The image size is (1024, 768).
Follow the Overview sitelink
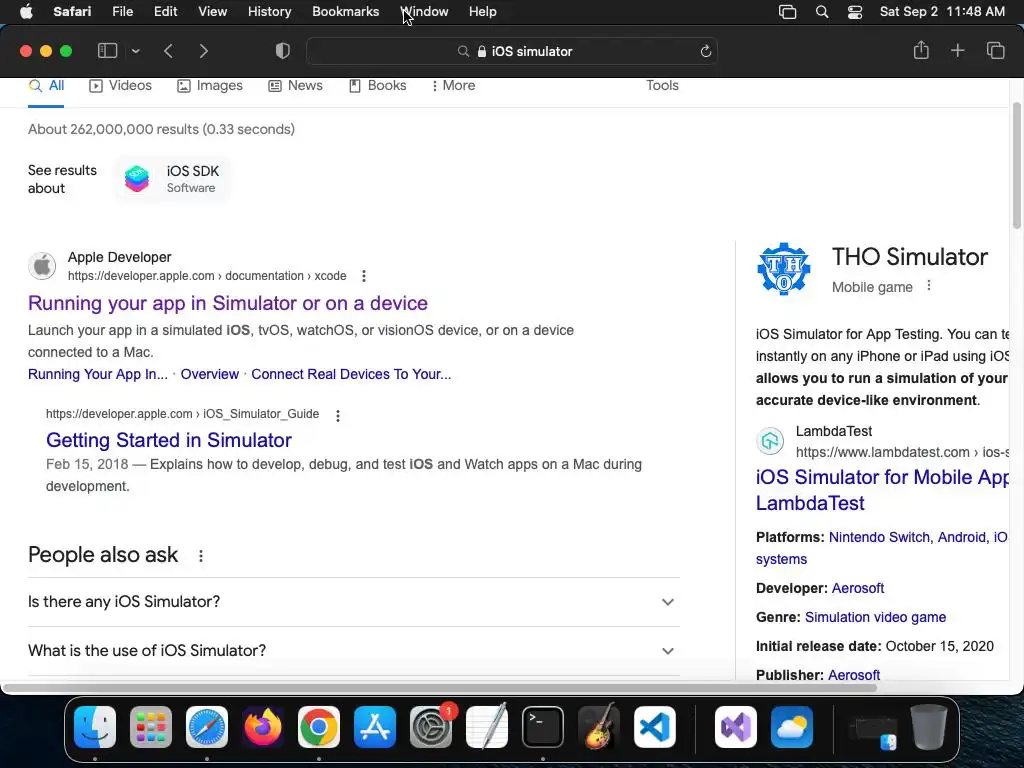click(x=210, y=374)
